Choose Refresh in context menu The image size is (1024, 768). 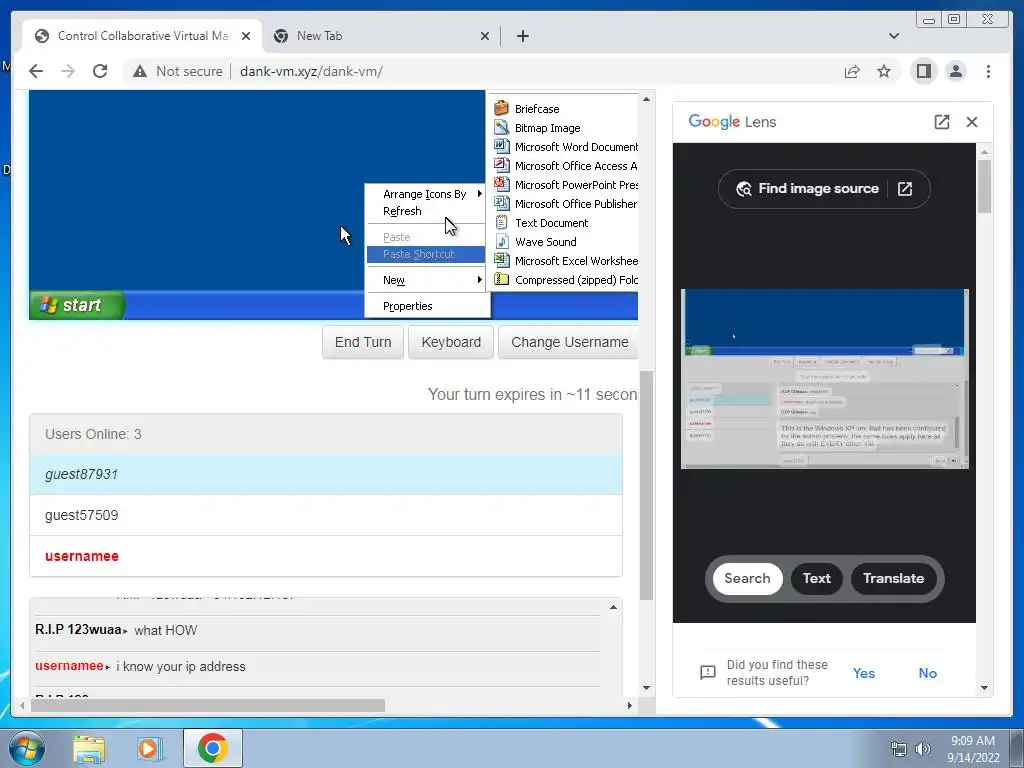(426, 211)
